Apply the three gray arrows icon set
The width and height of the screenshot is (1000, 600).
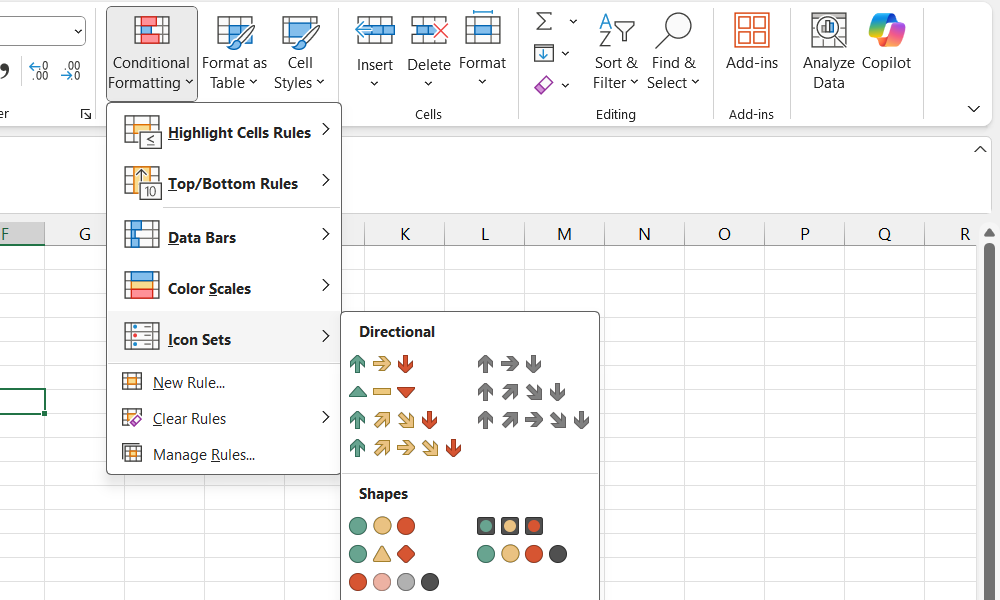[x=509, y=364]
